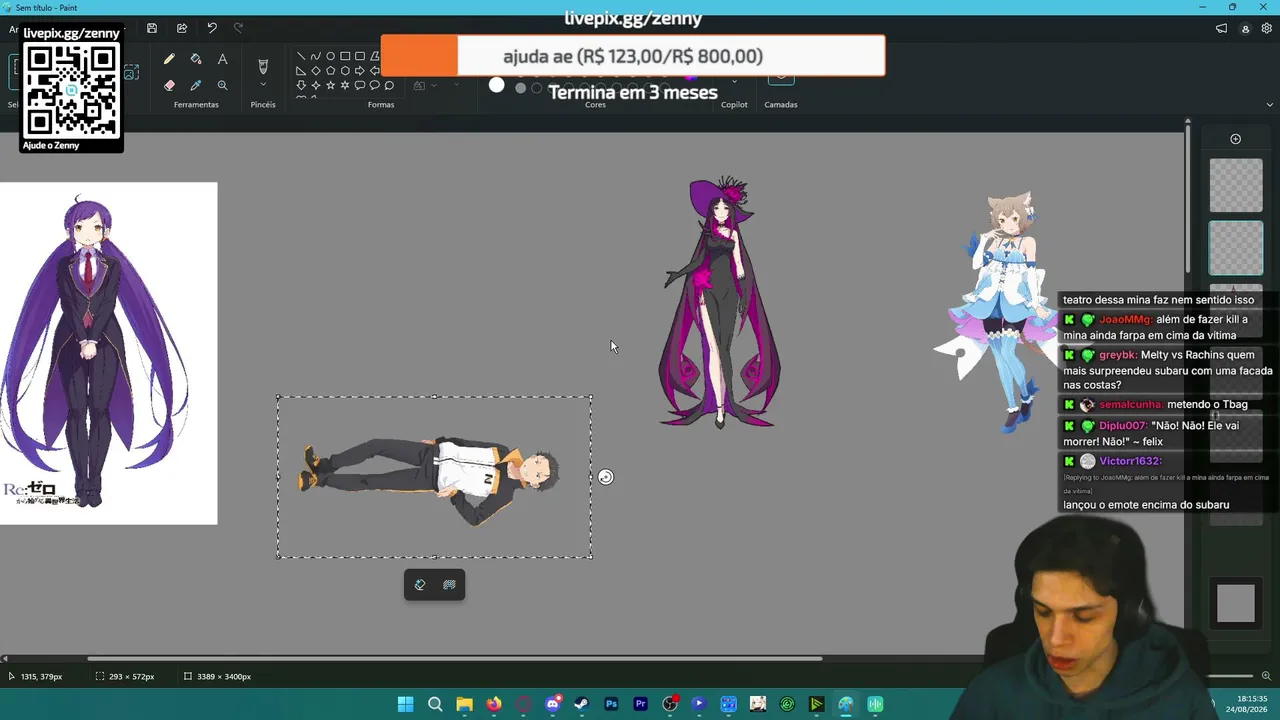Image resolution: width=1280 pixels, height=720 pixels.
Task: Expand the Copilot dropdown
Action: (734, 82)
